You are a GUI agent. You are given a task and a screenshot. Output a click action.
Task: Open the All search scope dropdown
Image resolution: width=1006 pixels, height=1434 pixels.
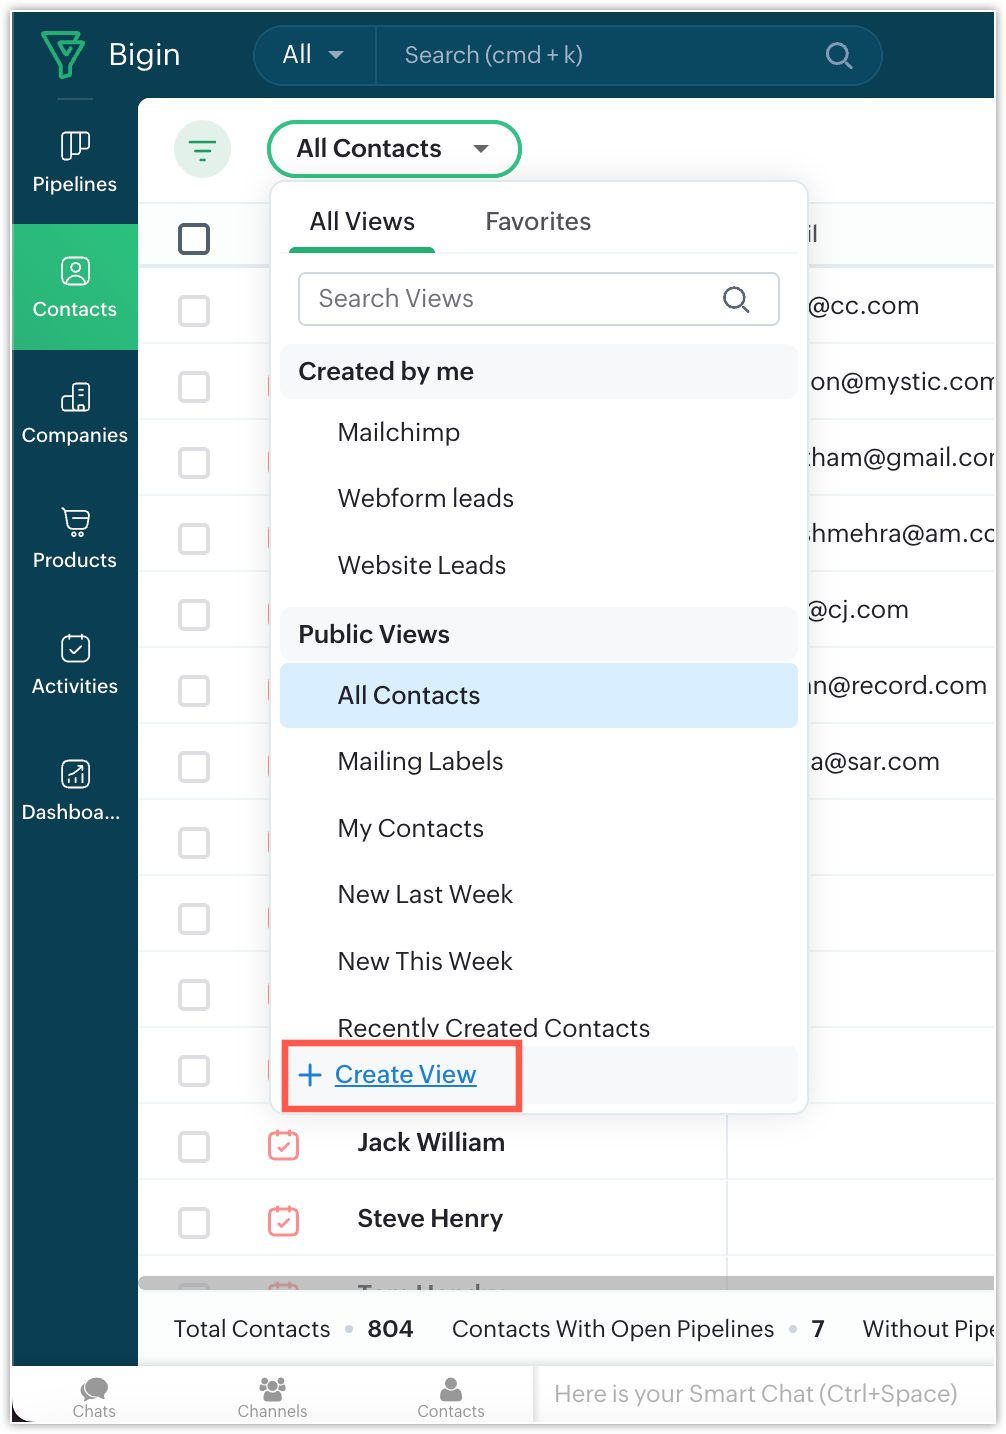pos(314,55)
